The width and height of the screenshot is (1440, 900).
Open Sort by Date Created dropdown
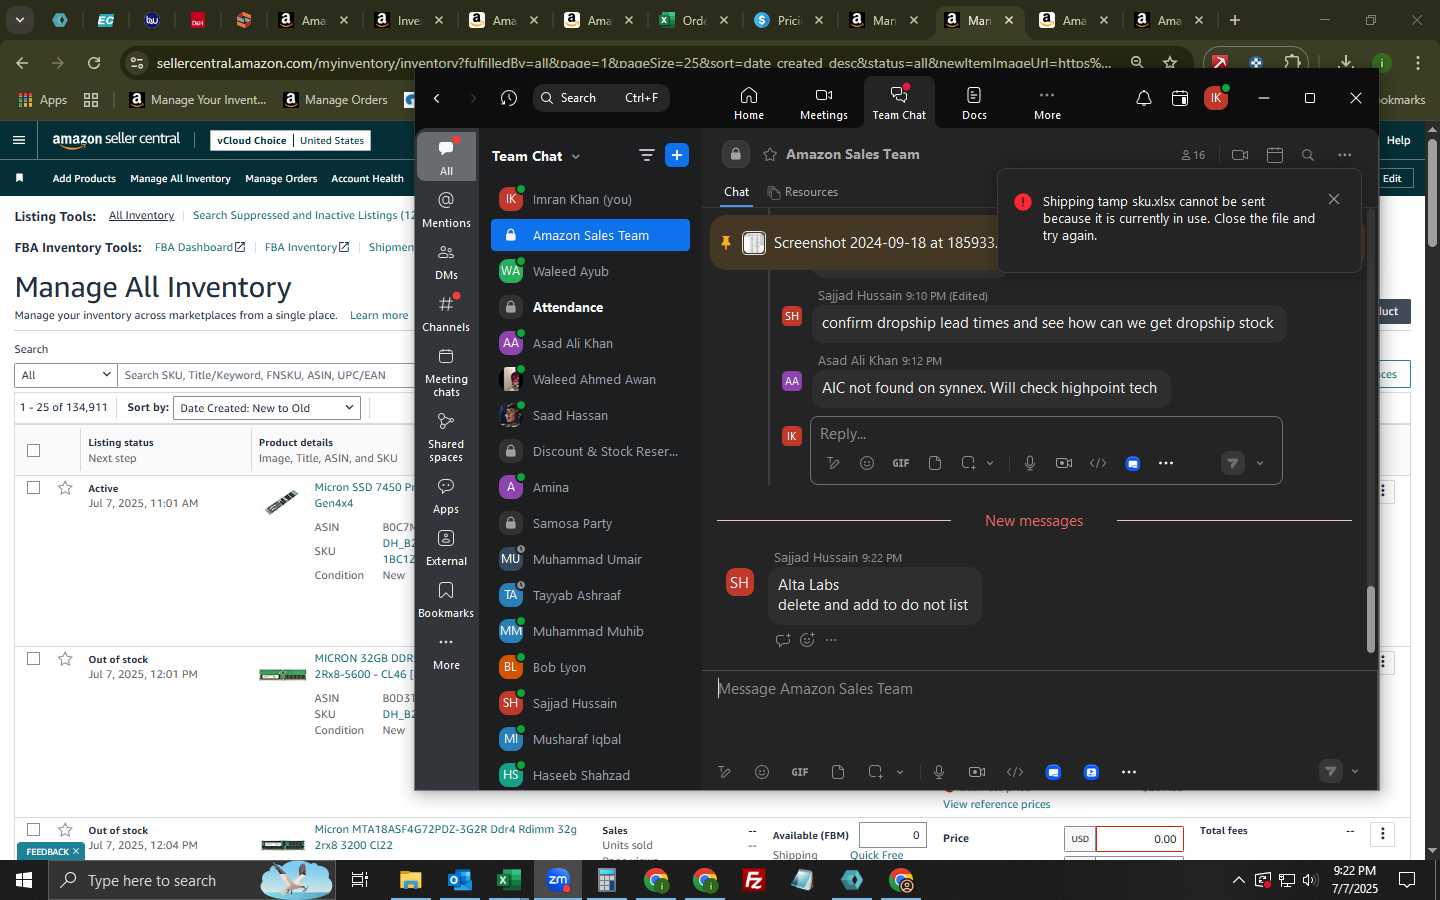[x=266, y=407]
